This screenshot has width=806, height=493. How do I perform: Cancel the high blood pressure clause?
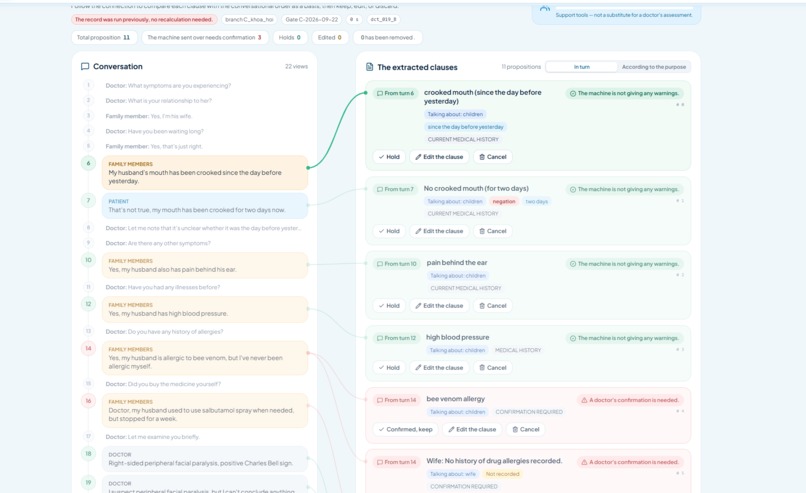click(x=492, y=368)
